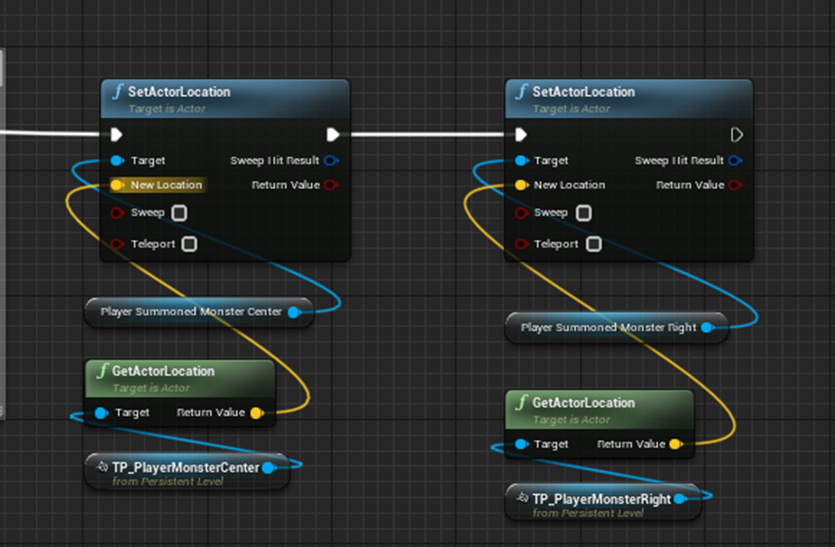Click the Return Value pin on the right GetActorLocation node
Viewport: 835px width, 547px height.
(676, 444)
